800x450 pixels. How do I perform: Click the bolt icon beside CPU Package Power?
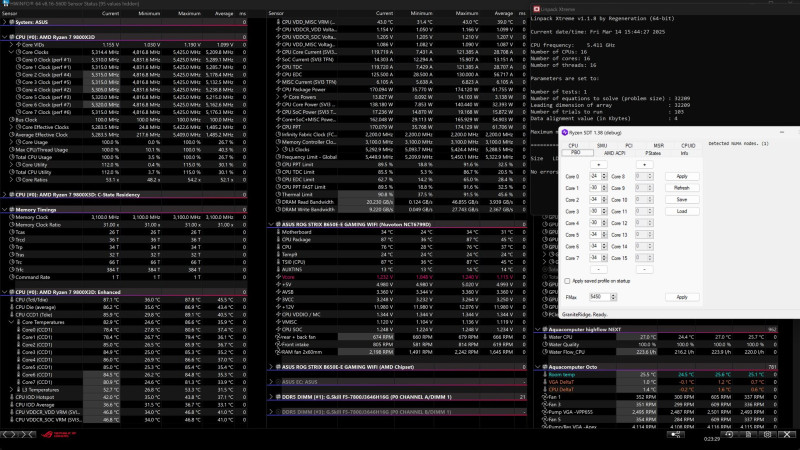click(x=278, y=89)
